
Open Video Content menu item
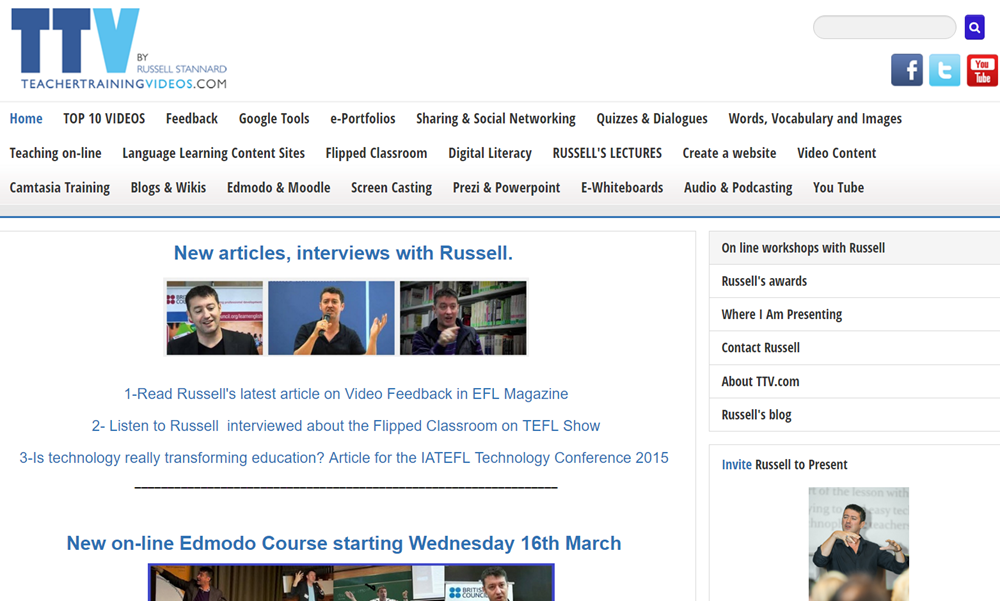coord(837,153)
